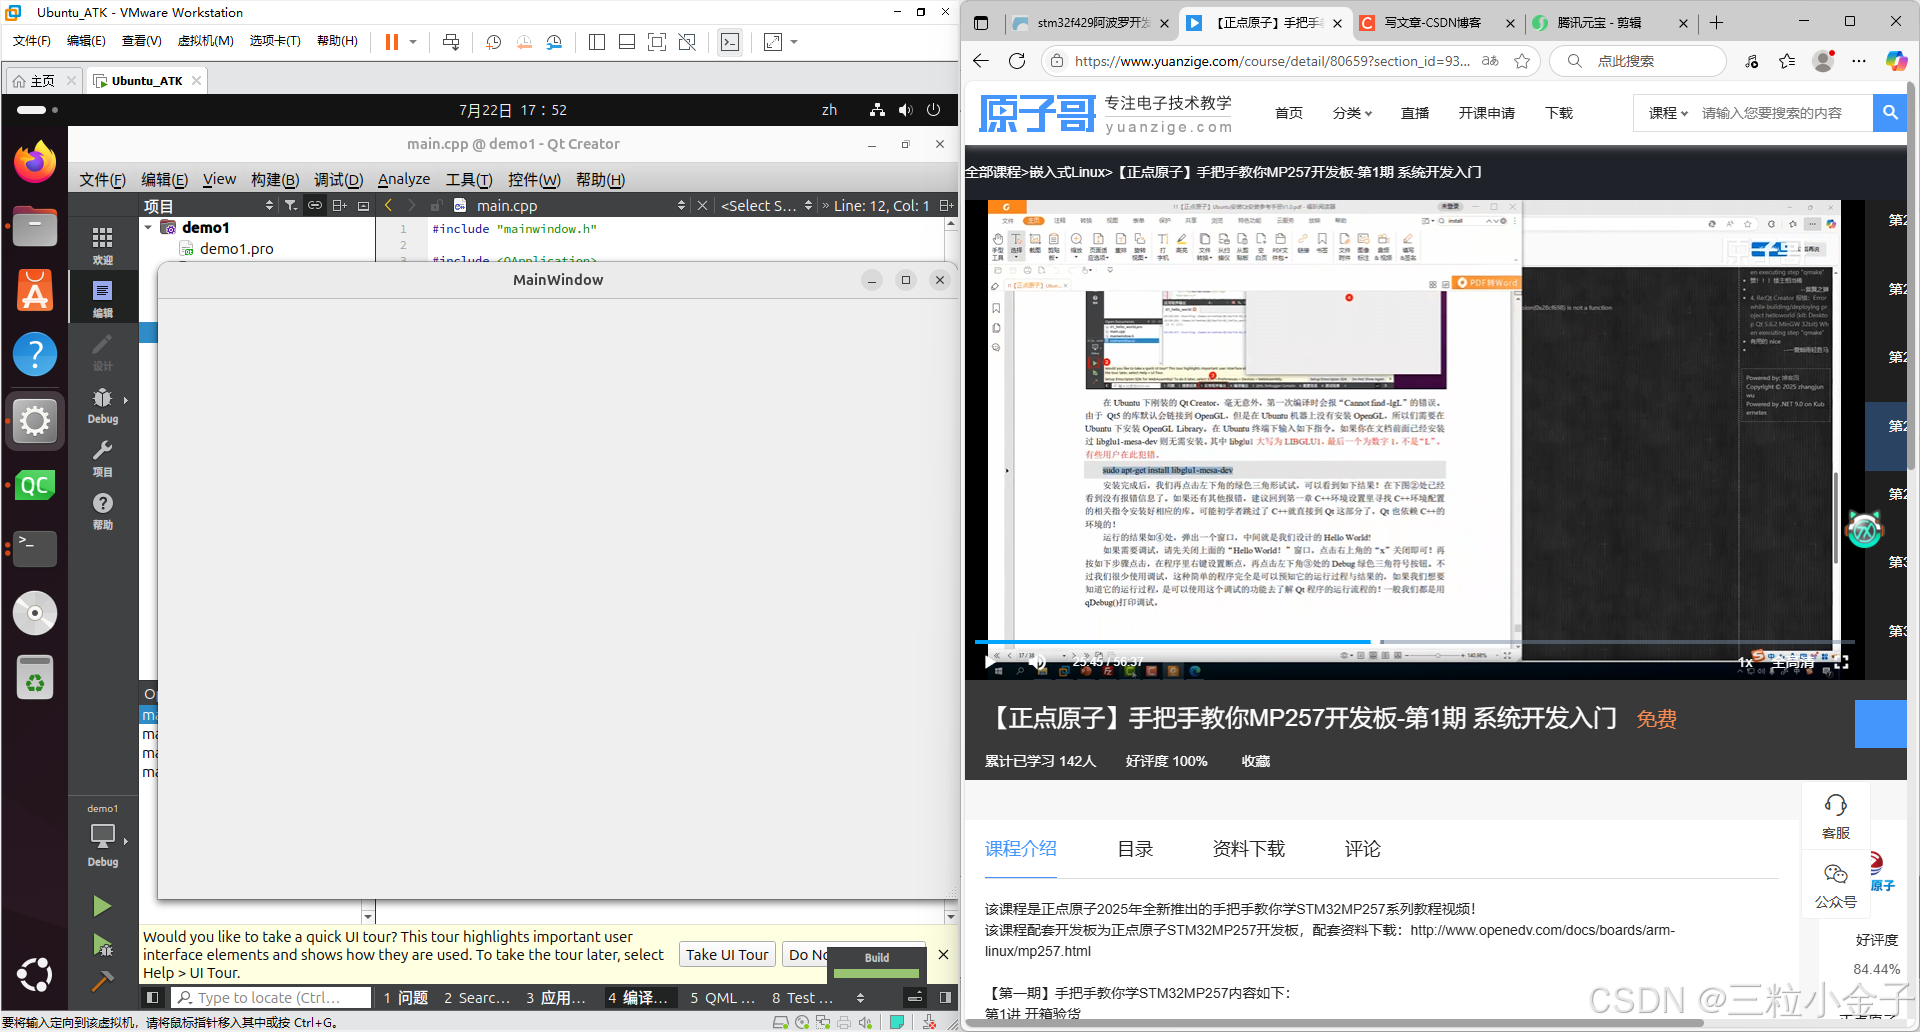The width and height of the screenshot is (1920, 1032).
Task: Open the output panes selector arrows in status bar
Action: tap(860, 997)
